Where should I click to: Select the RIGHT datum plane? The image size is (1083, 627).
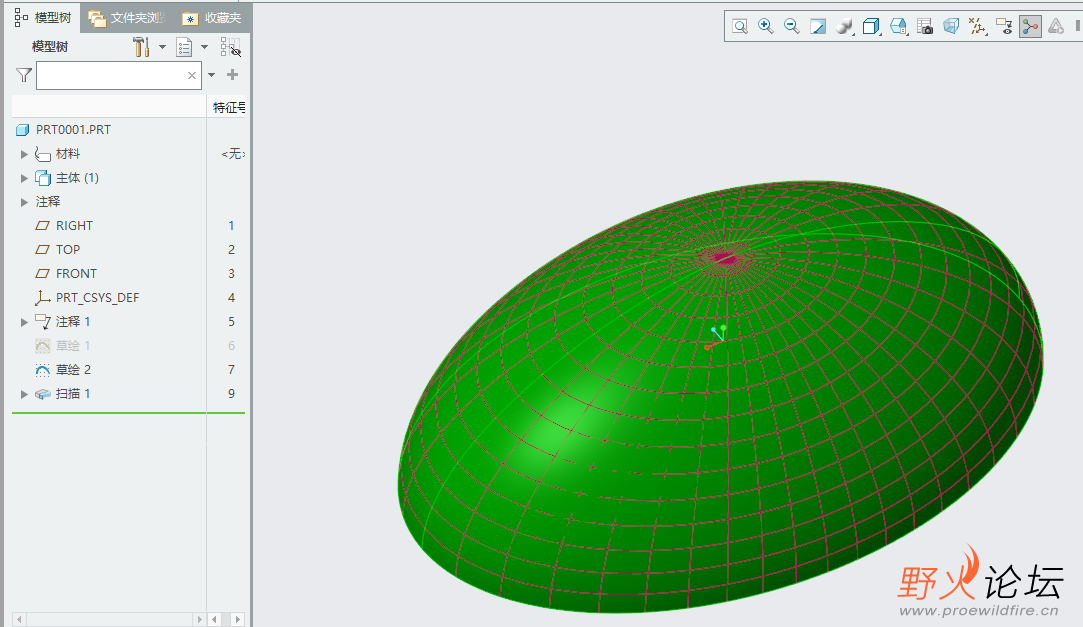tap(74, 226)
